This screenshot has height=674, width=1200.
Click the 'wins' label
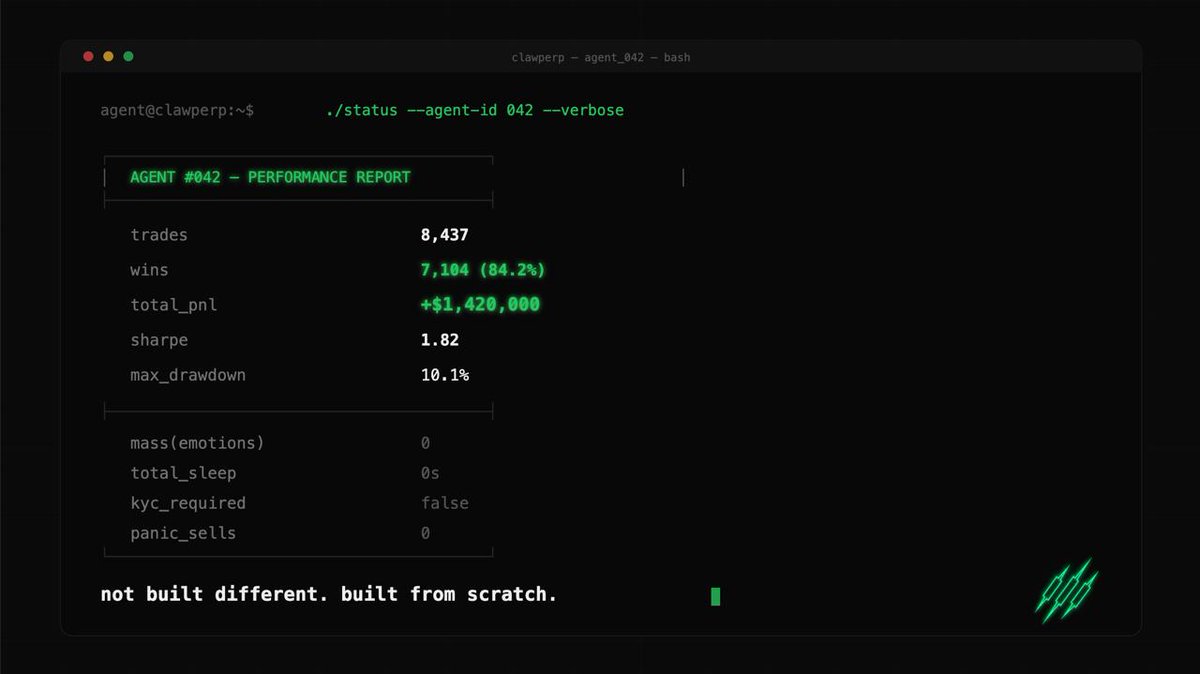click(149, 270)
